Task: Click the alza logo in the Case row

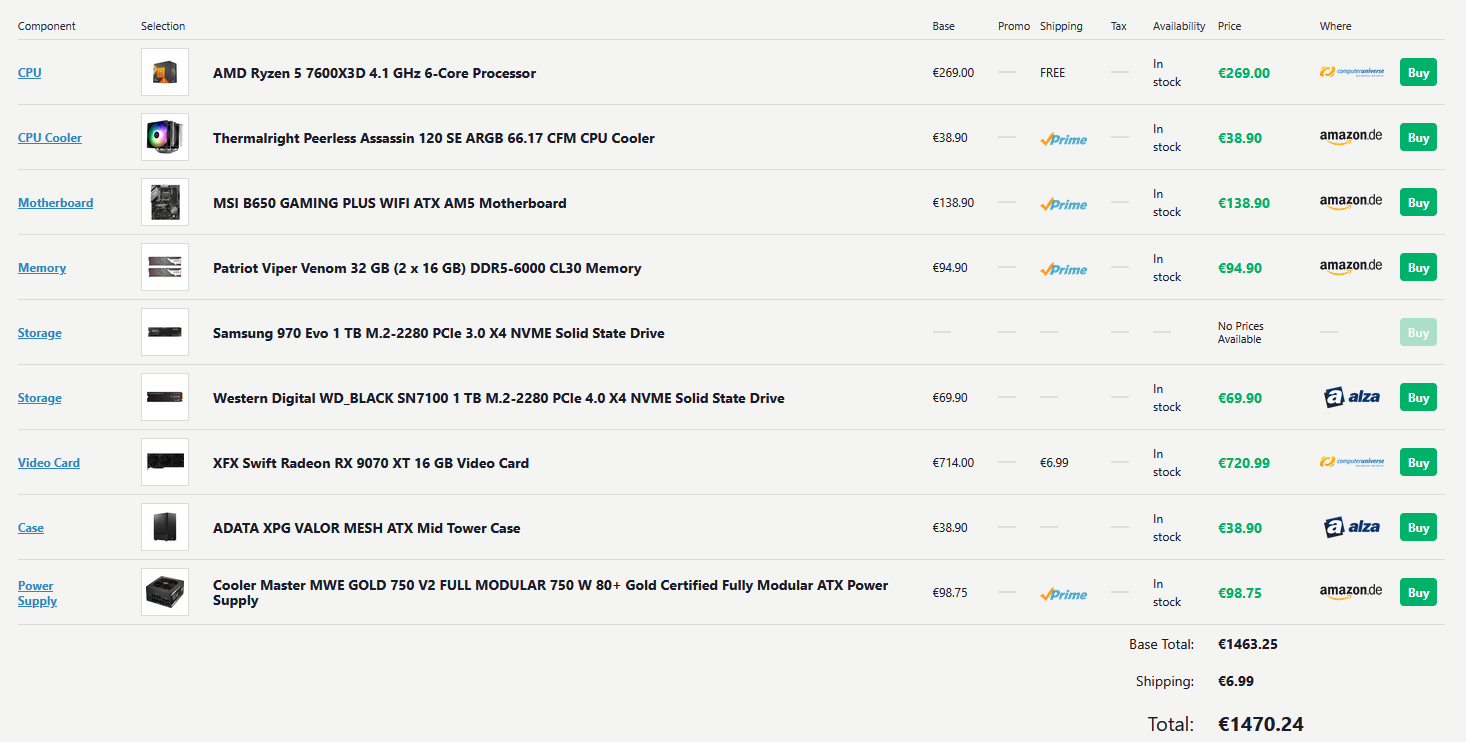Action: tap(1352, 527)
